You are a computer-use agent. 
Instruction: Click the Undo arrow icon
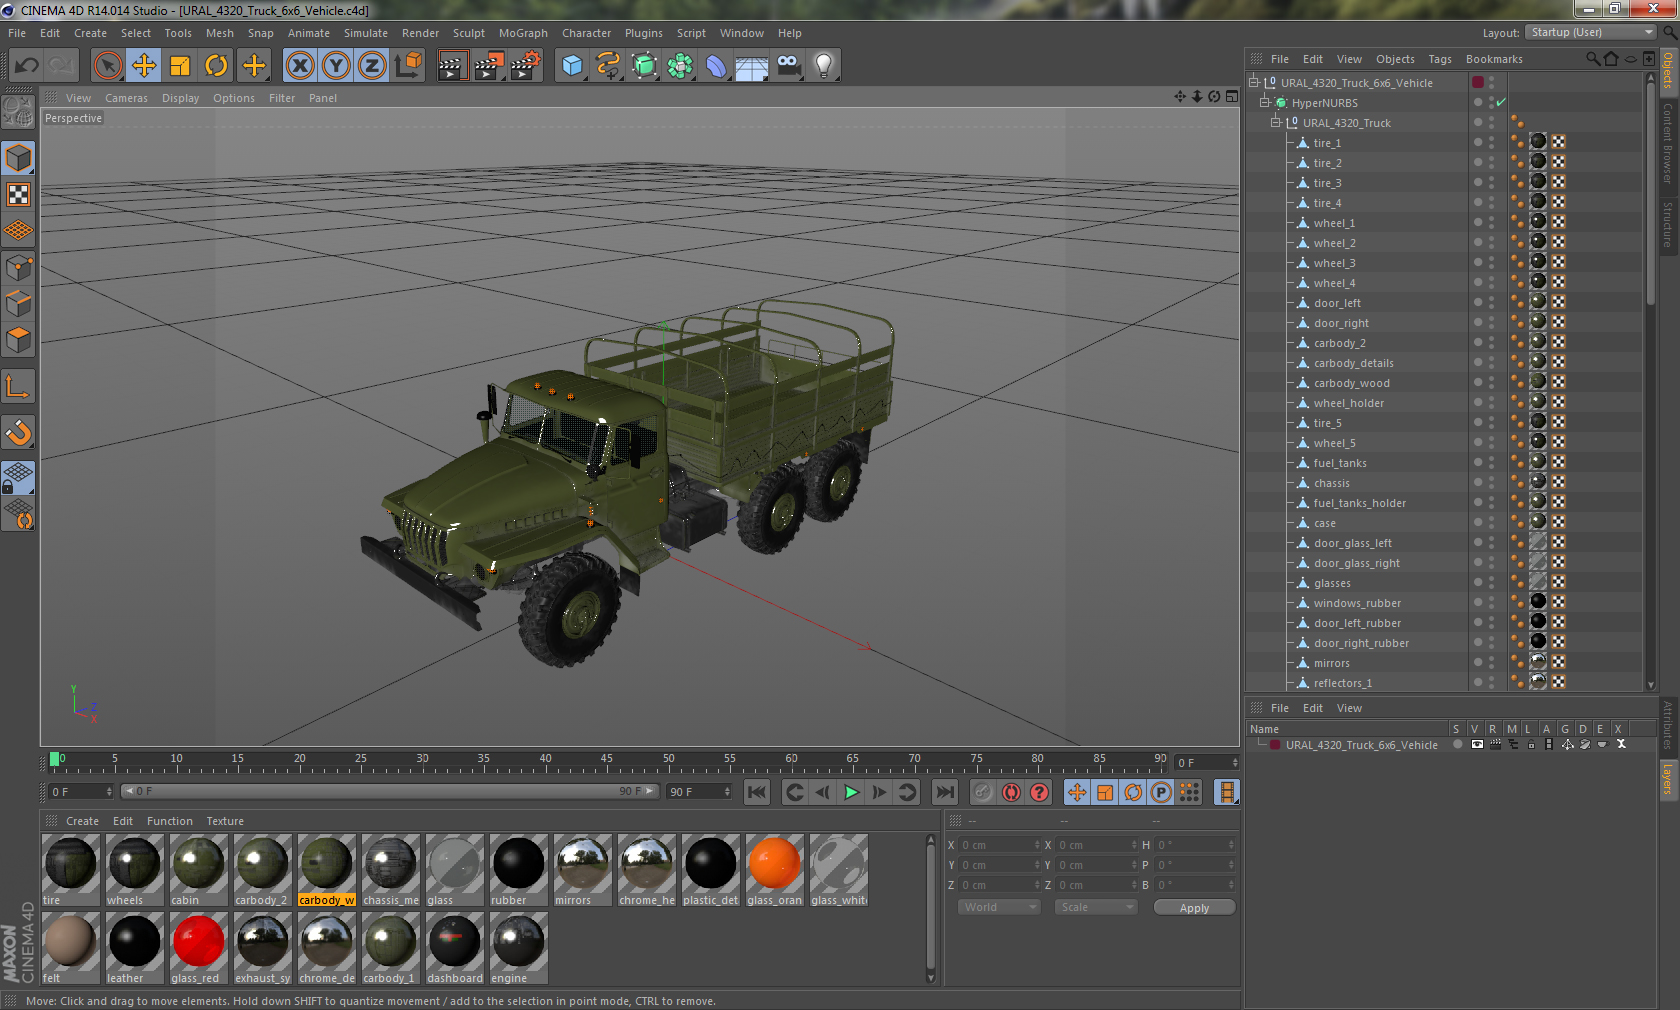click(26, 66)
